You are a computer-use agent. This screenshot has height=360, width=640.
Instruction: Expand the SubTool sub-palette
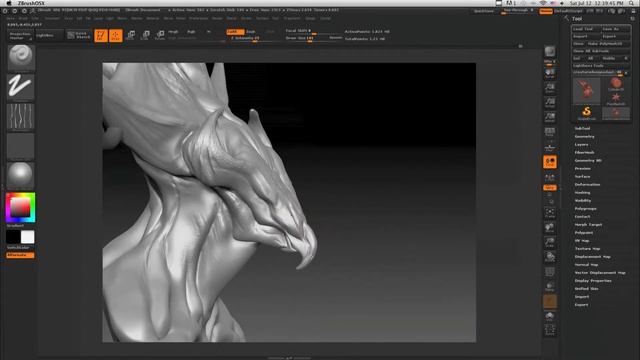pos(582,128)
